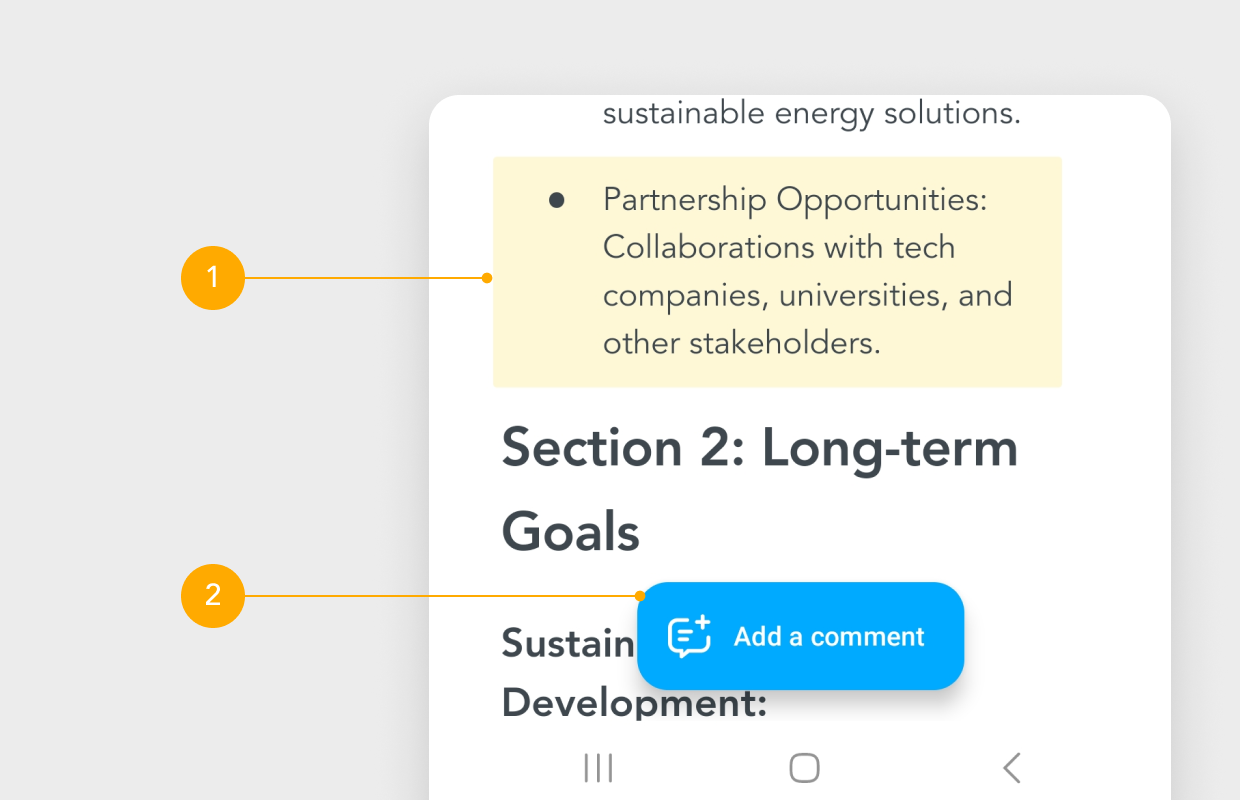Screen dimensions: 1240x800
Task: Tap the Android home navigation icon
Action: (x=805, y=768)
